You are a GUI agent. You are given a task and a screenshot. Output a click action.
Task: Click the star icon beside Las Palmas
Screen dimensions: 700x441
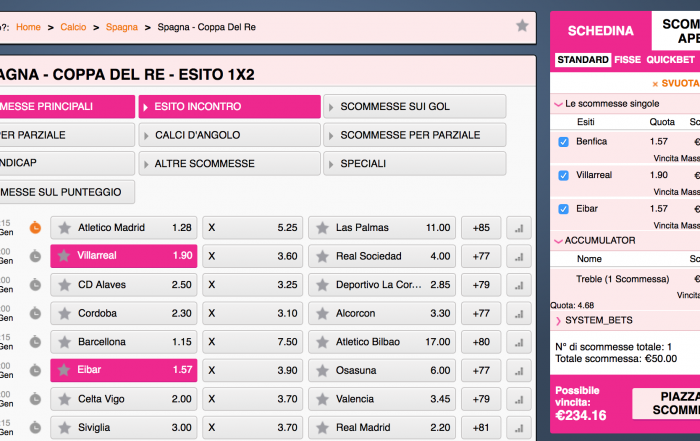322,228
